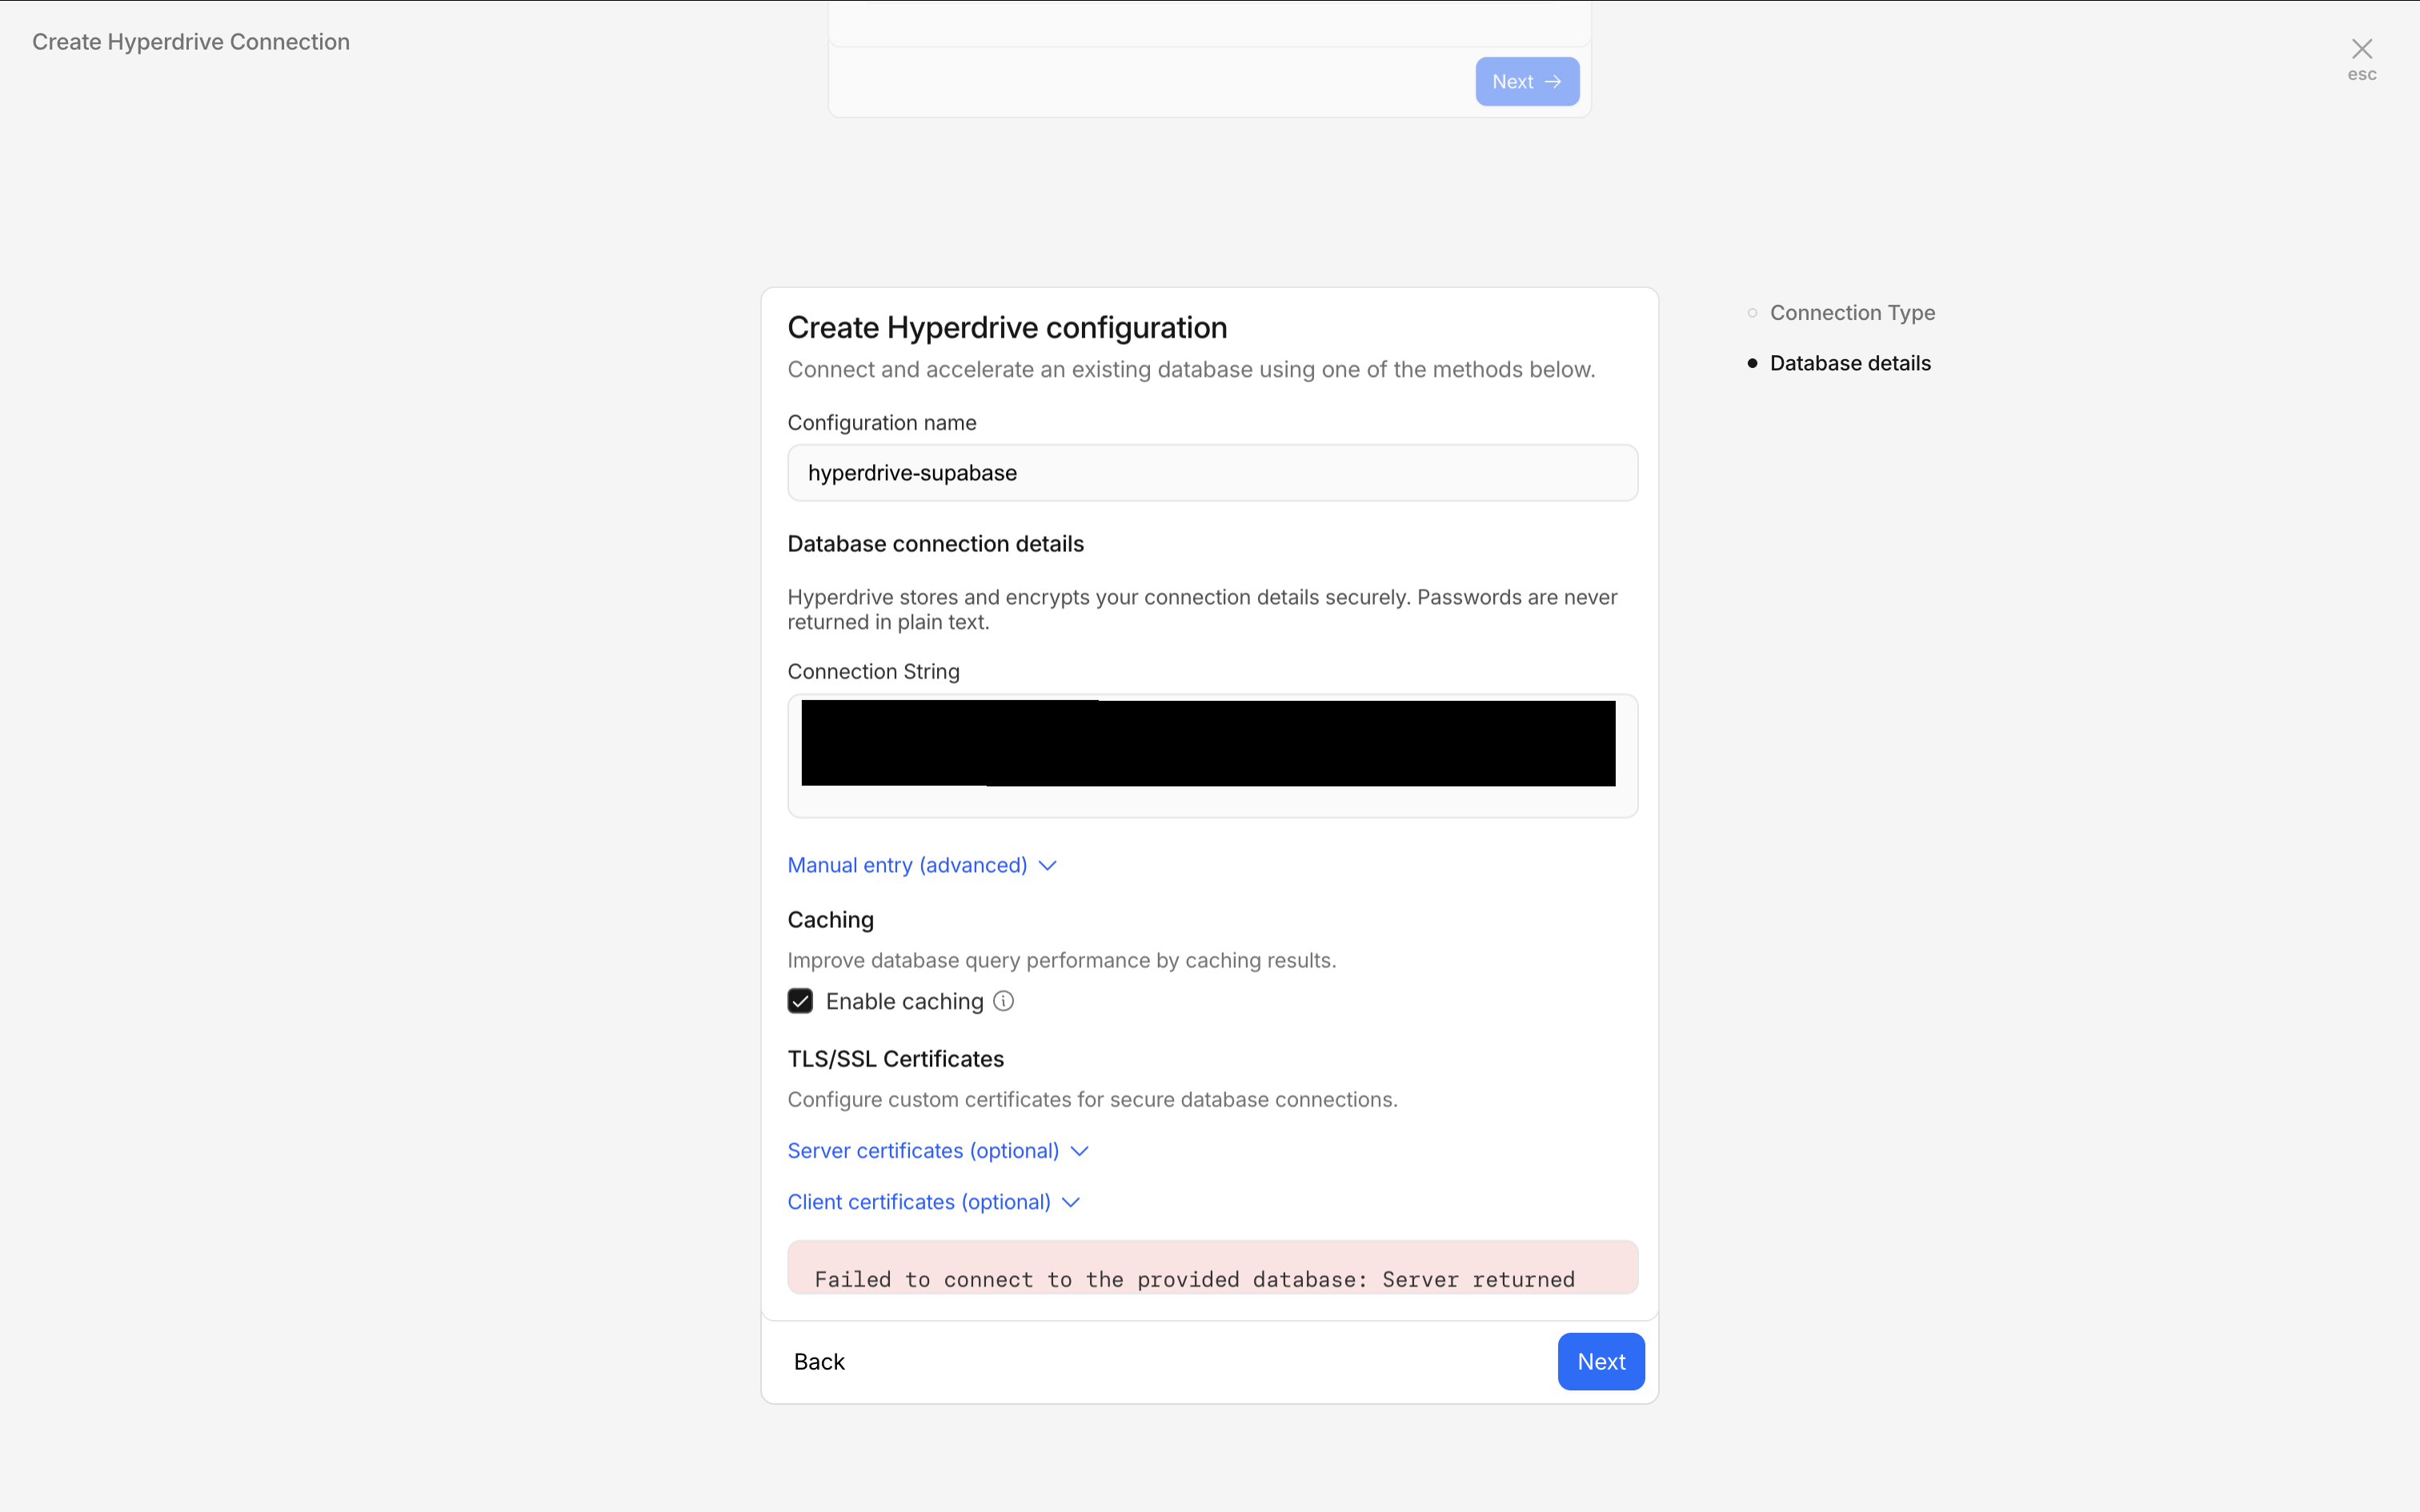The height and width of the screenshot is (1512, 2420).
Task: Expand Server certificates (optional)
Action: [922, 1151]
